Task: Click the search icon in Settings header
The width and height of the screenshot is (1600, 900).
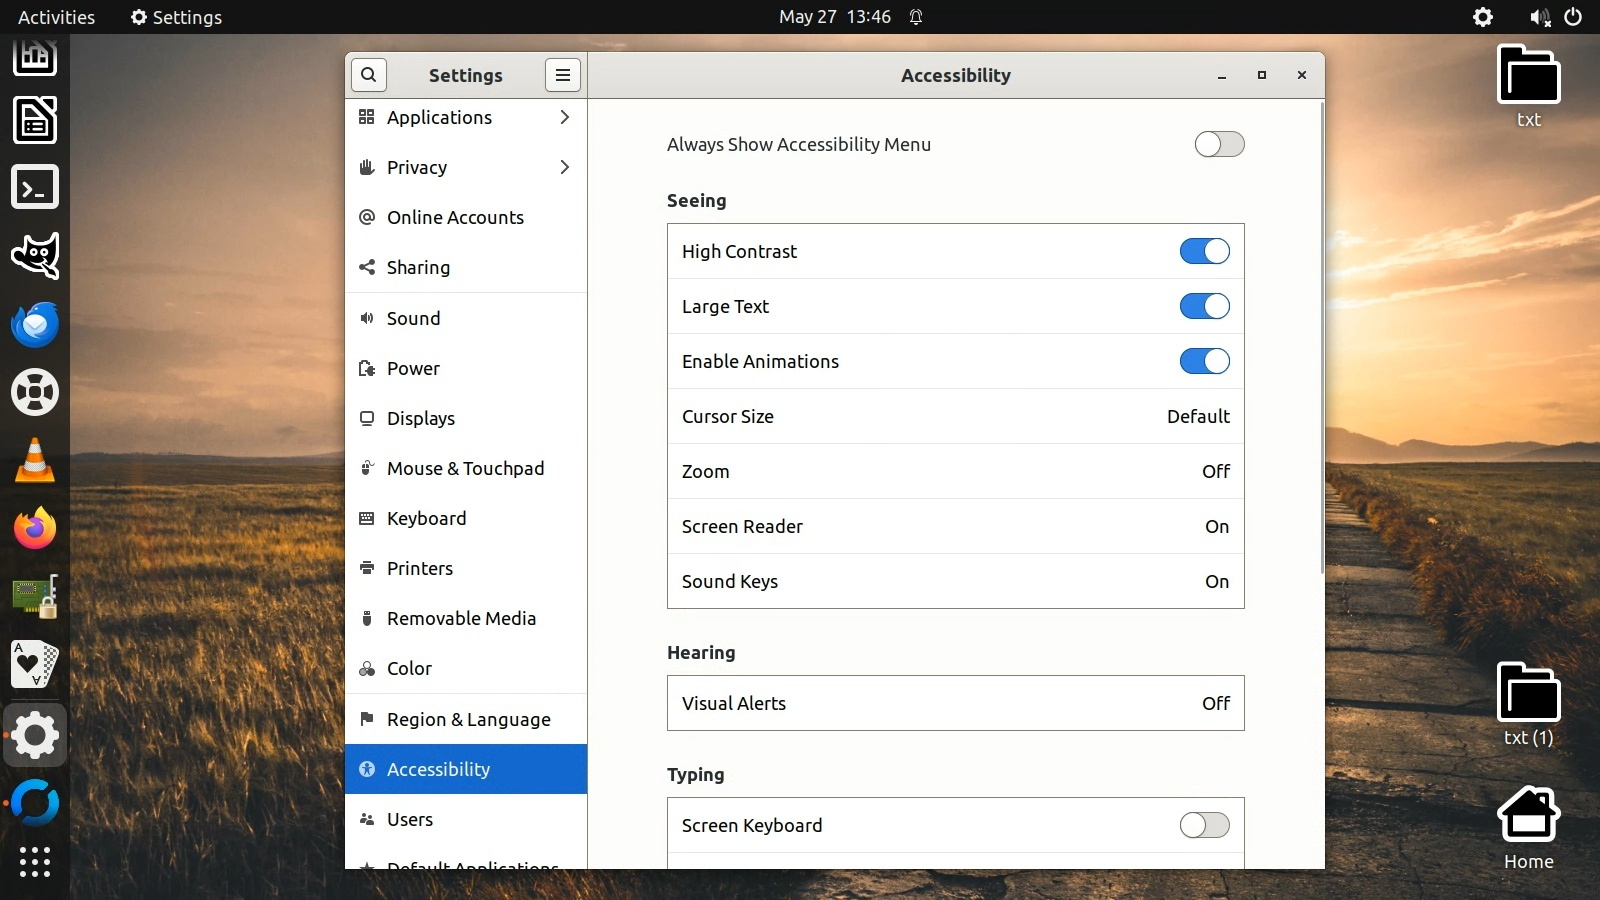Action: click(368, 75)
